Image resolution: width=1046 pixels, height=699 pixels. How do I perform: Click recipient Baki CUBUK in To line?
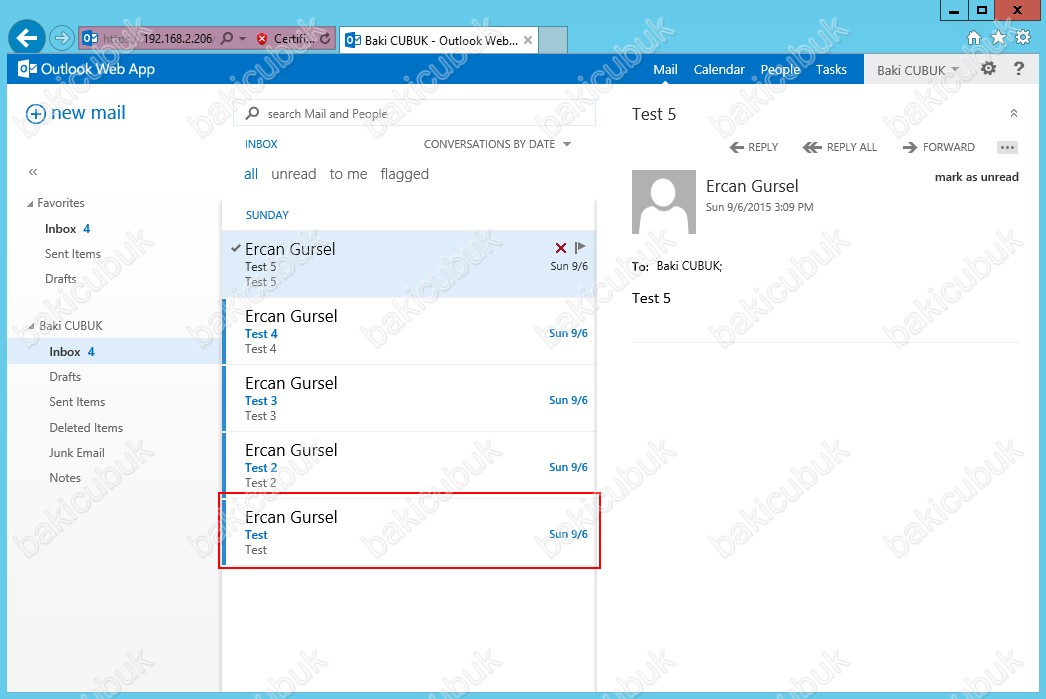tap(689, 266)
